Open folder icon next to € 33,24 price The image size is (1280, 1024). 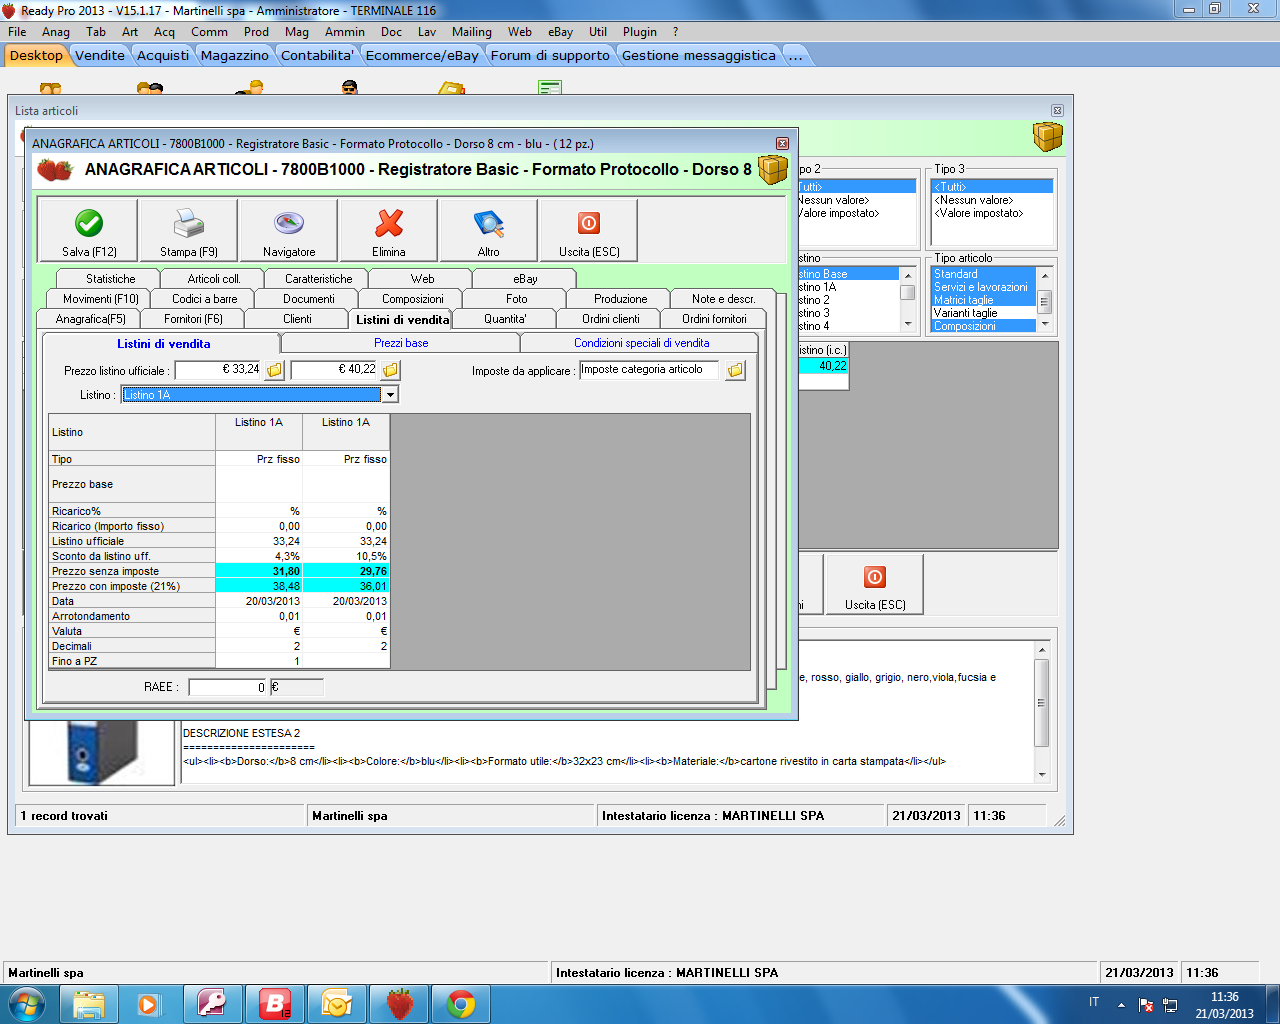(274, 370)
